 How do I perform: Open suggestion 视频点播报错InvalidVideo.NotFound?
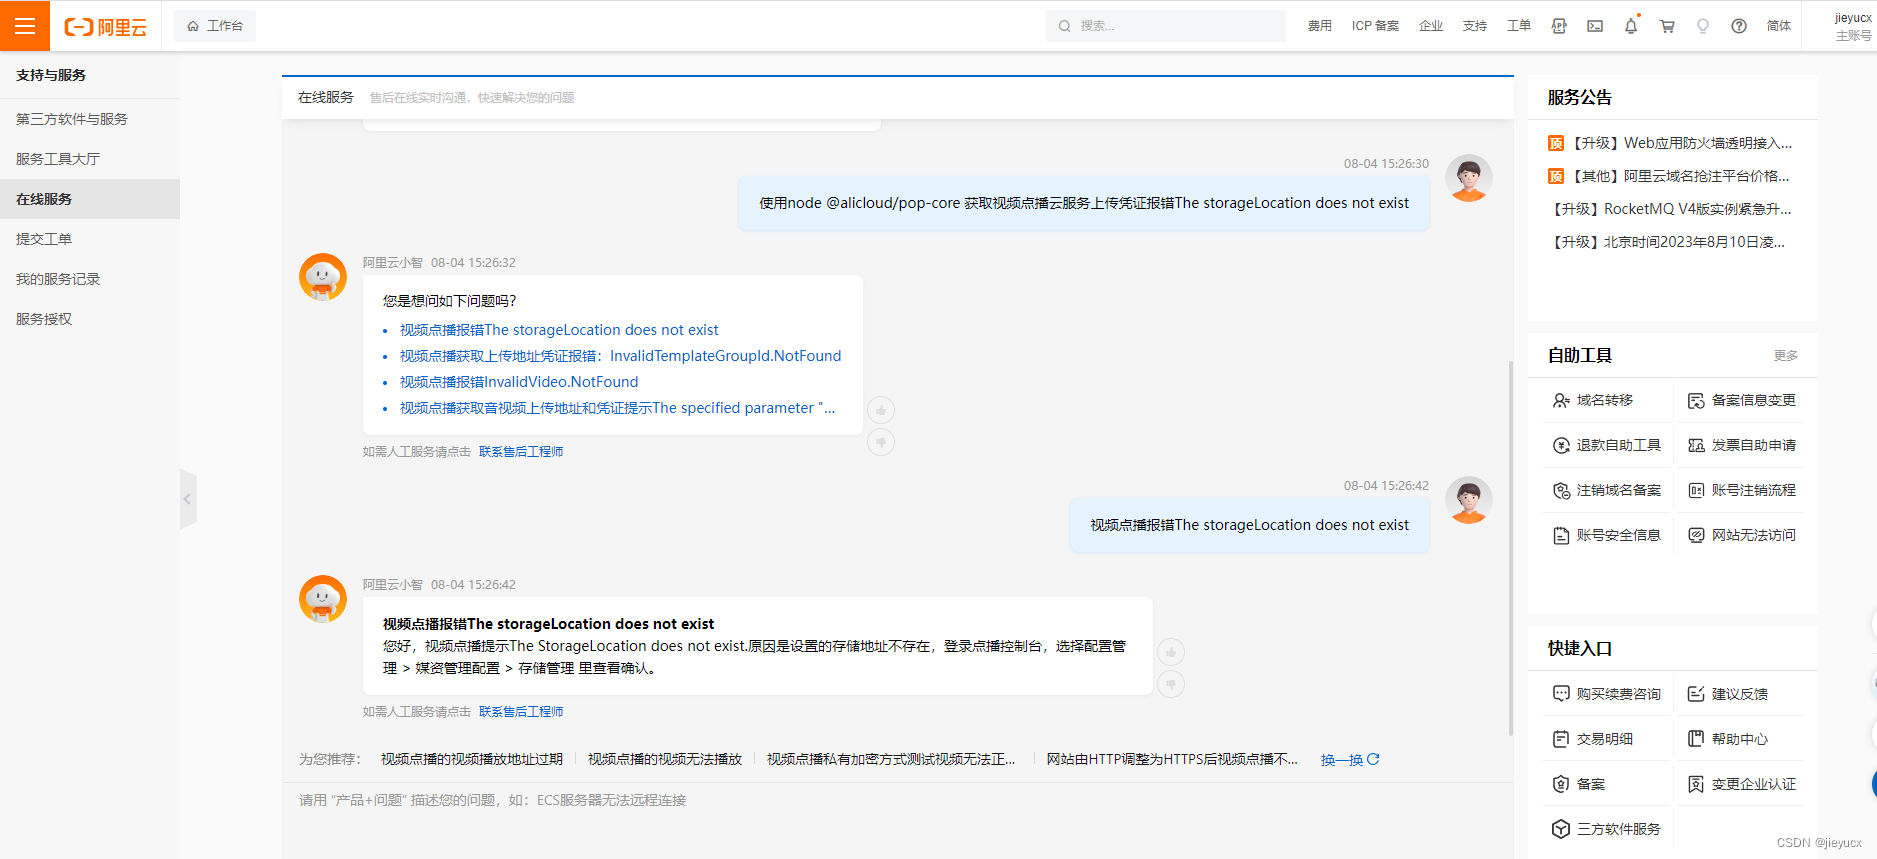(519, 382)
